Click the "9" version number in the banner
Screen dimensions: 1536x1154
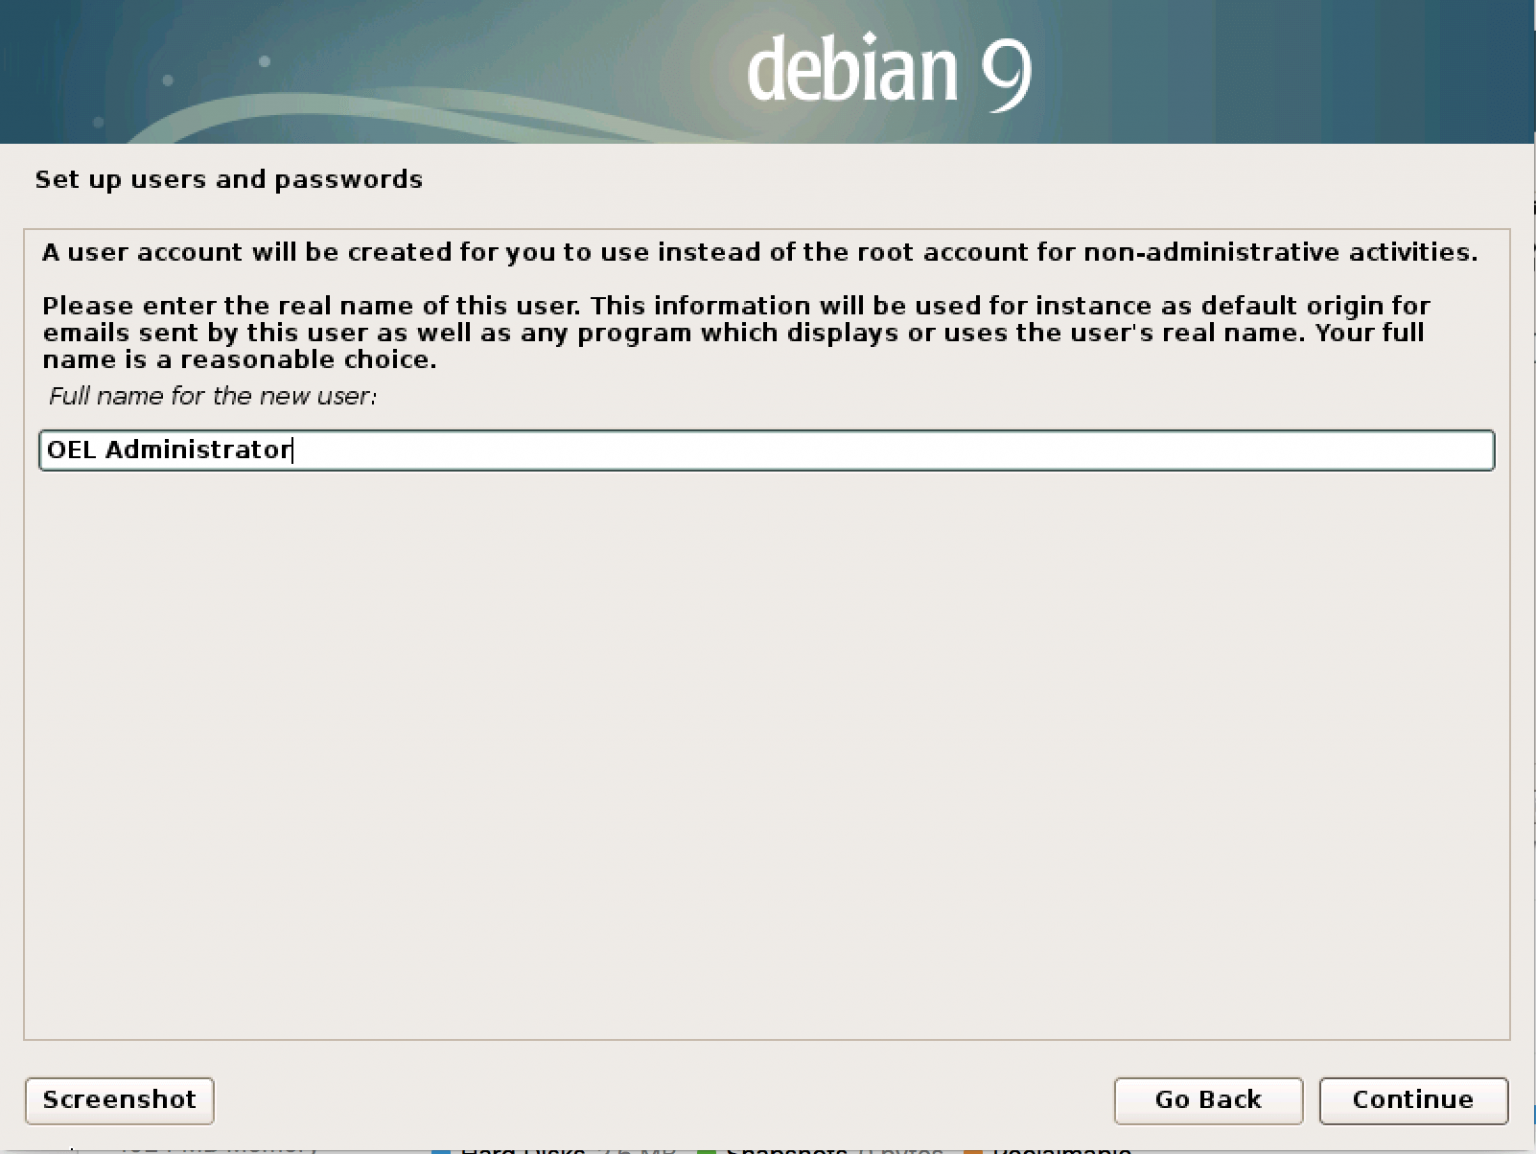[x=1005, y=72]
